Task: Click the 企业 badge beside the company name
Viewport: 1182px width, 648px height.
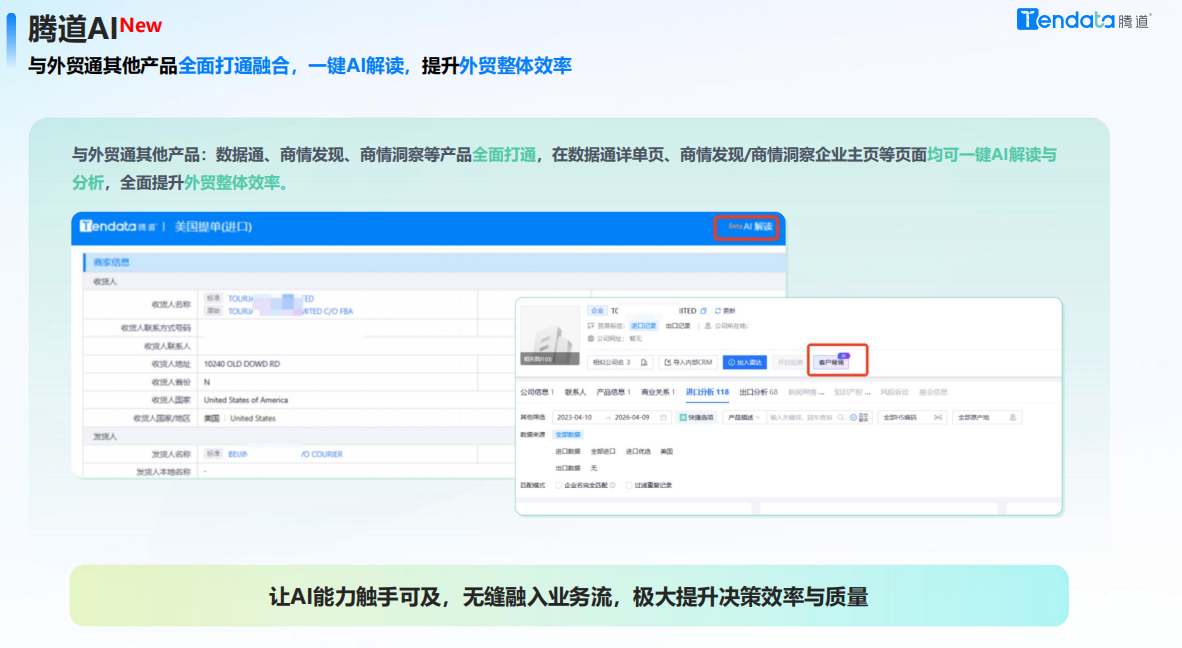Action: click(x=597, y=310)
